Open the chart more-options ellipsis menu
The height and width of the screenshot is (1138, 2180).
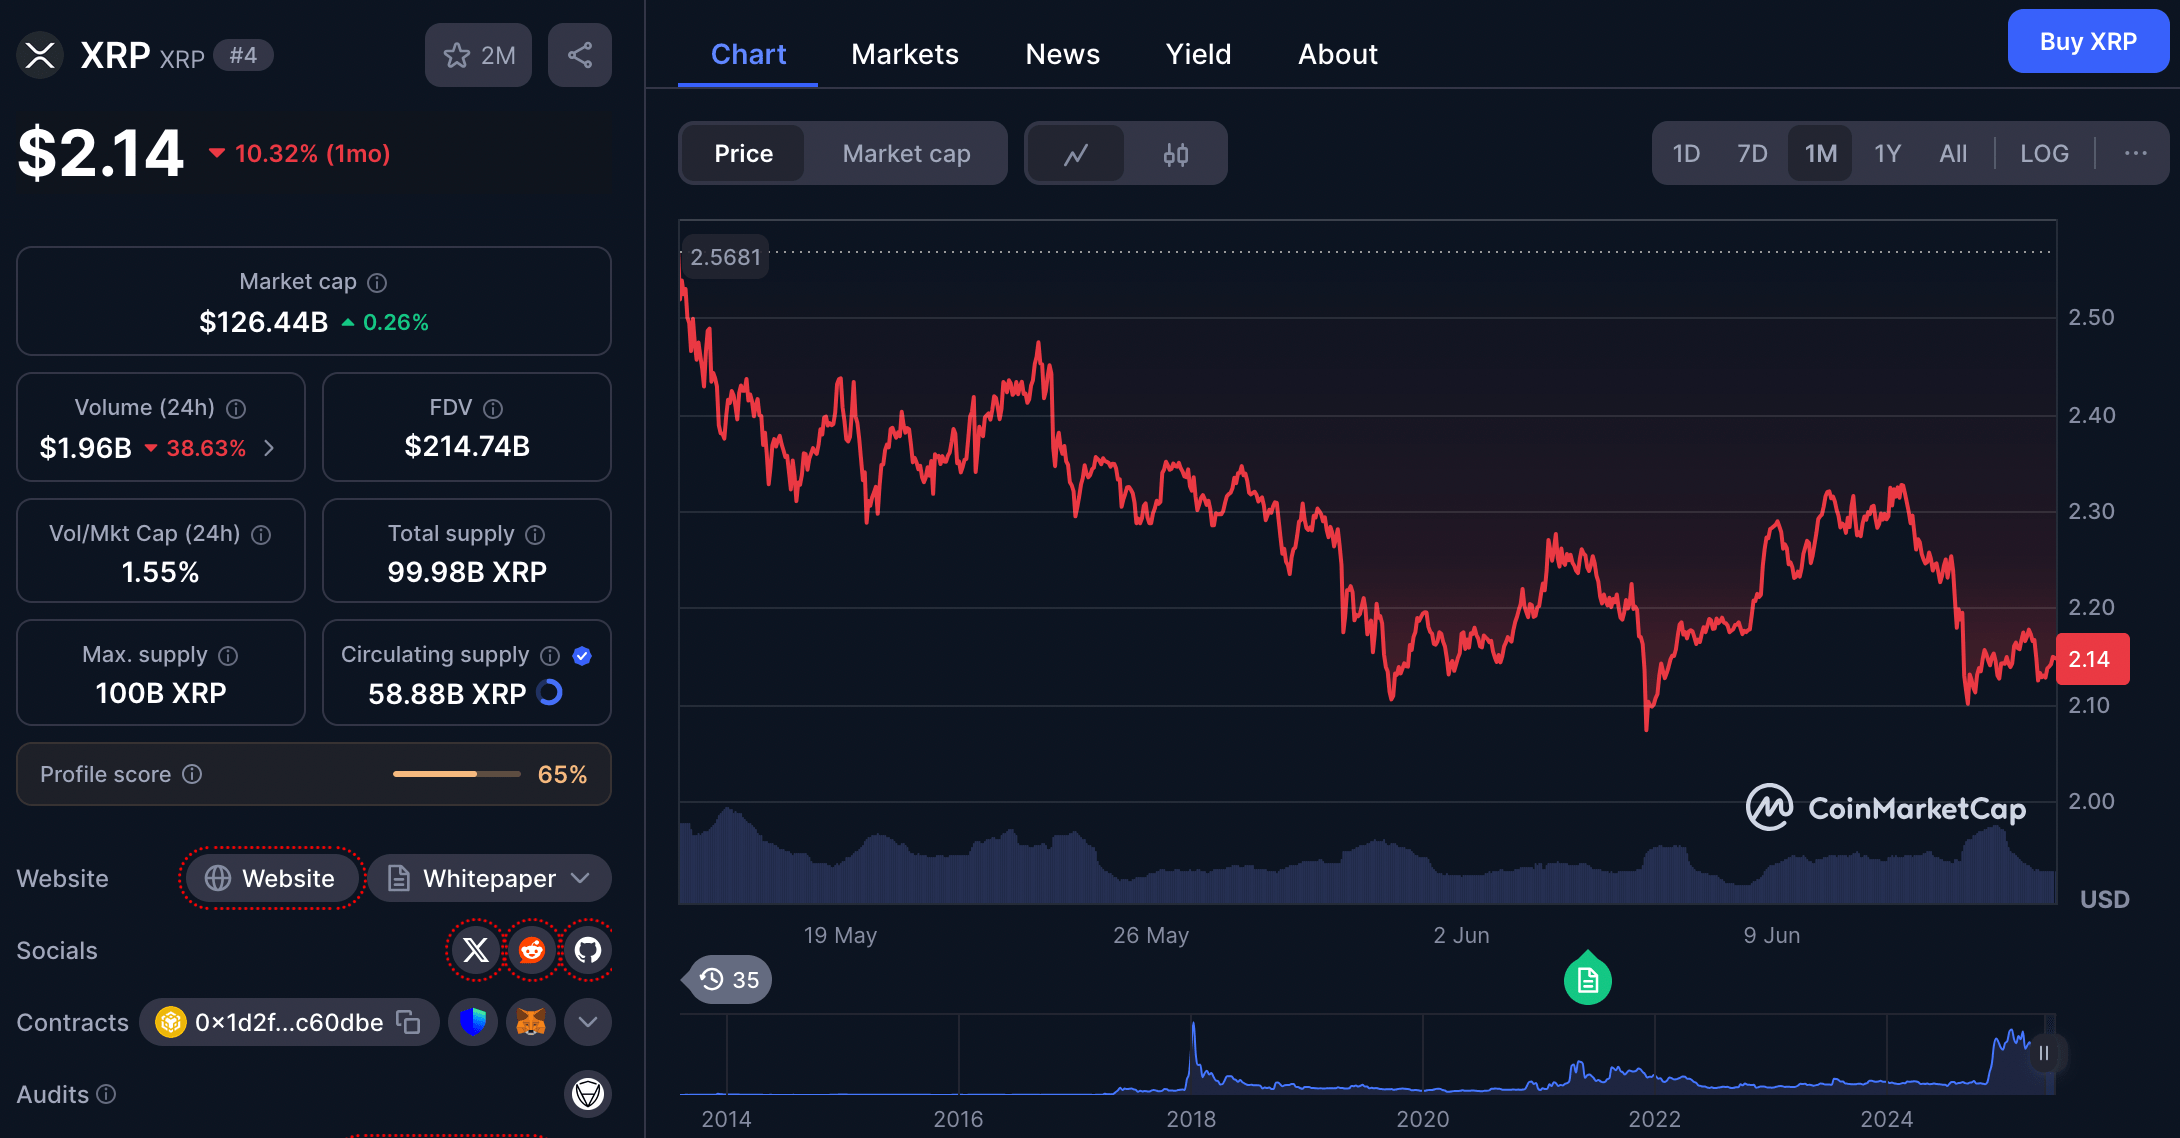[x=2136, y=153]
